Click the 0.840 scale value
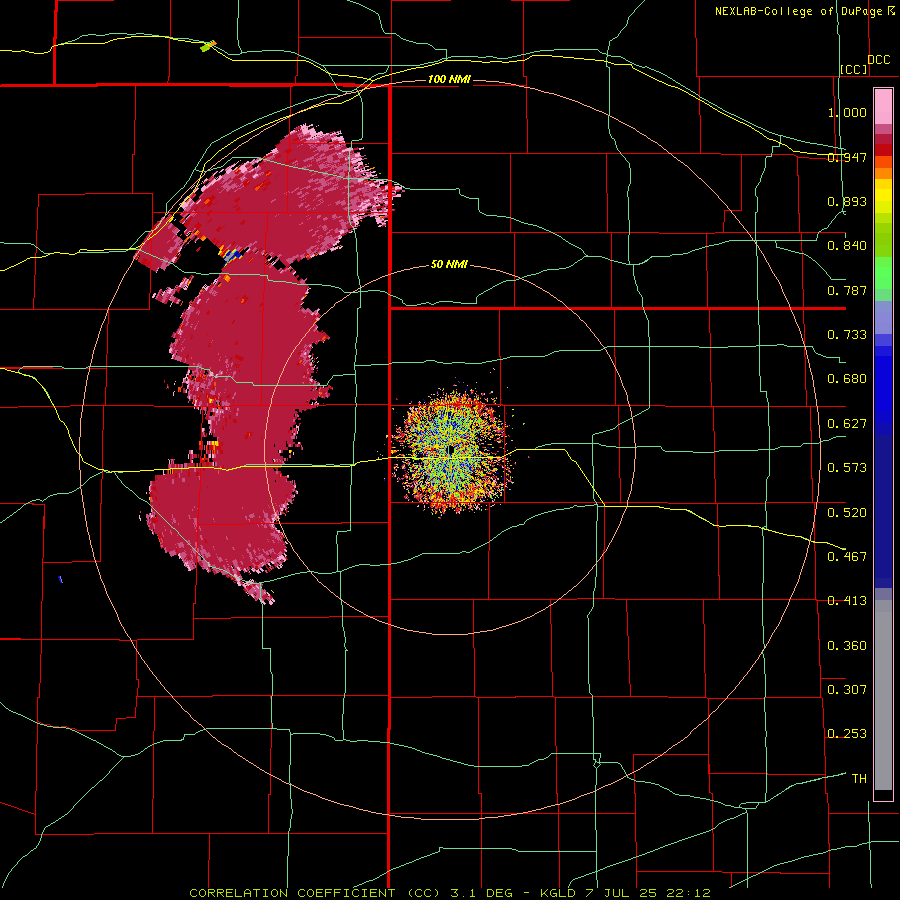 click(847, 246)
